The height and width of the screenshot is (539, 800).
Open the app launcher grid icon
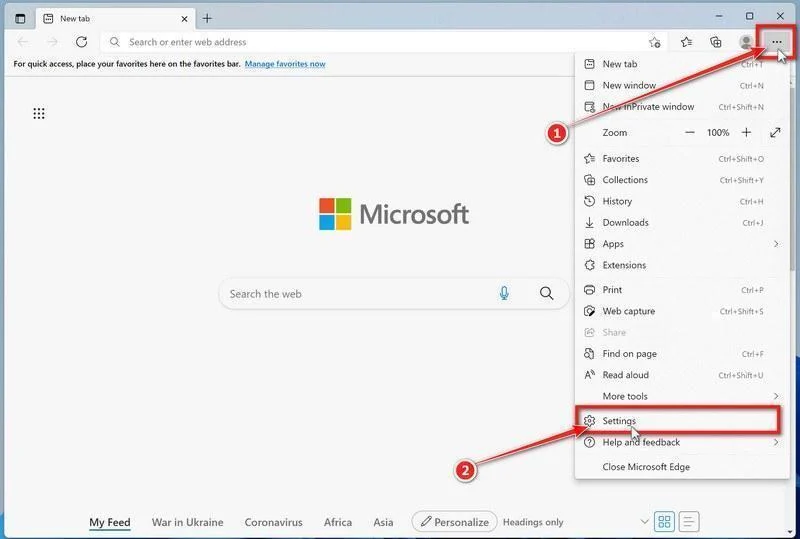pyautogui.click(x=39, y=113)
